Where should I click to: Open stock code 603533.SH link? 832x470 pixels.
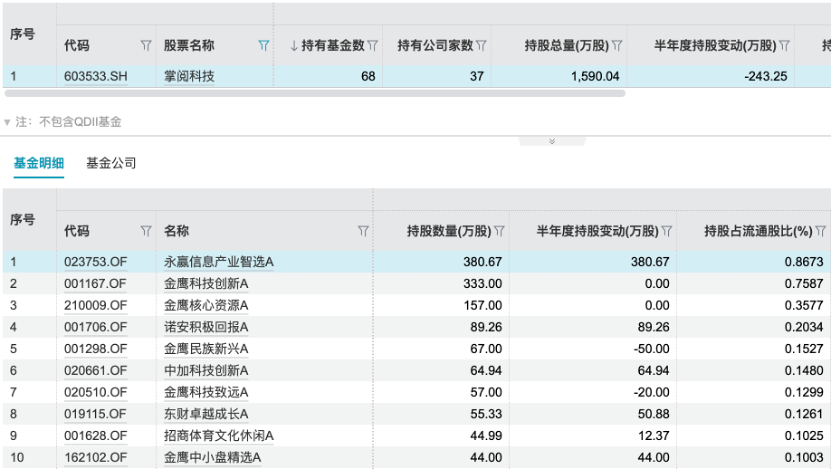pyautogui.click(x=96, y=76)
